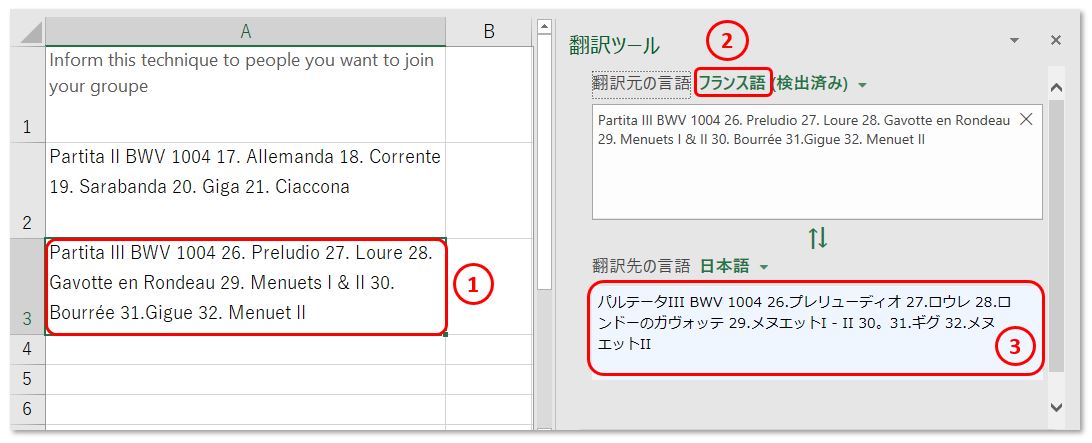Select row 6 header
The height and width of the screenshot is (443, 1092).
[27, 409]
